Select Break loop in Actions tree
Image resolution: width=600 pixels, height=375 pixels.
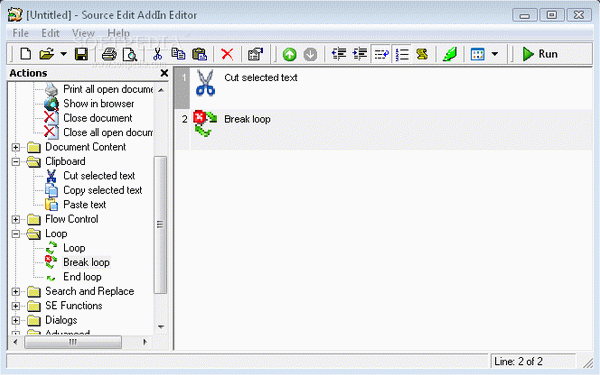[x=86, y=262]
